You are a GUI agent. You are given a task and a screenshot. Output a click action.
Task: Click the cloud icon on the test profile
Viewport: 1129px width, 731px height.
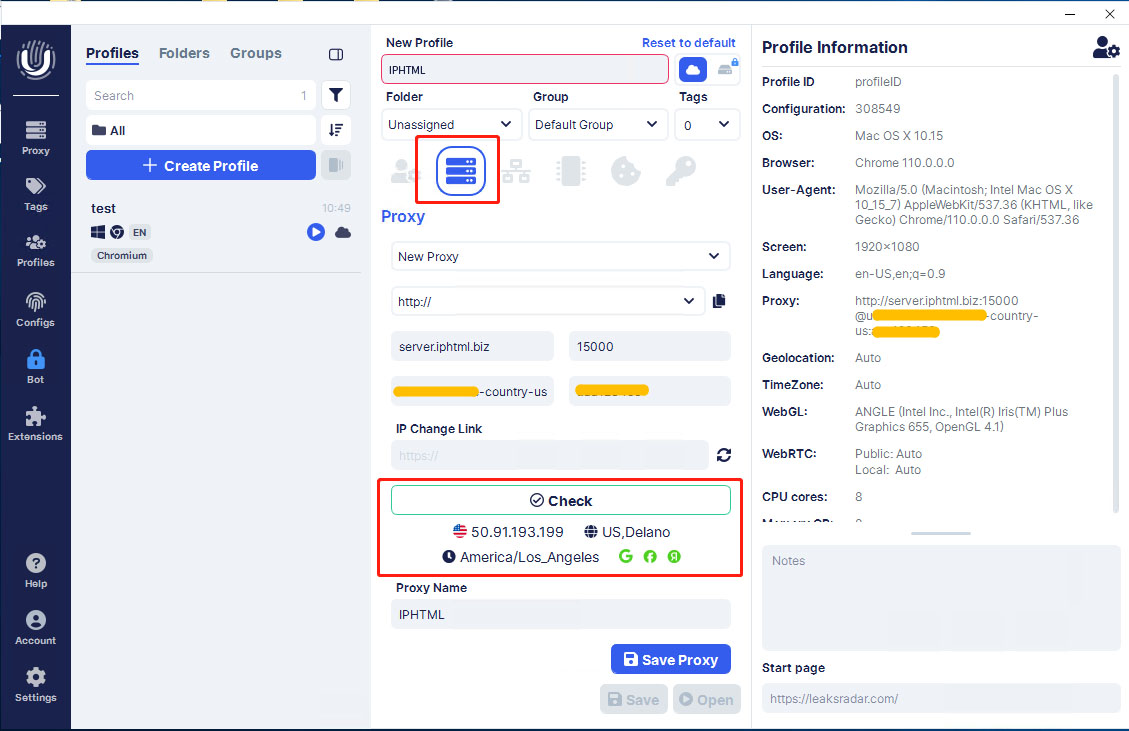(343, 232)
